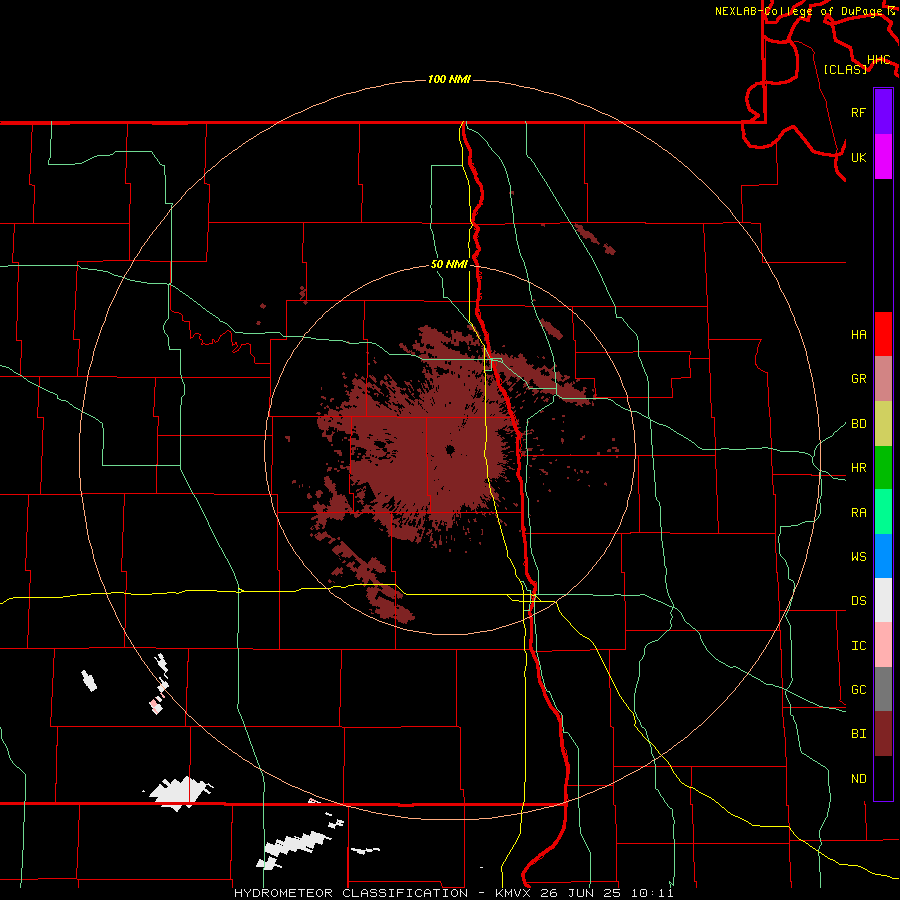Screen dimensions: 900x900
Task: Click the RF purple legend swatch
Action: point(883,112)
